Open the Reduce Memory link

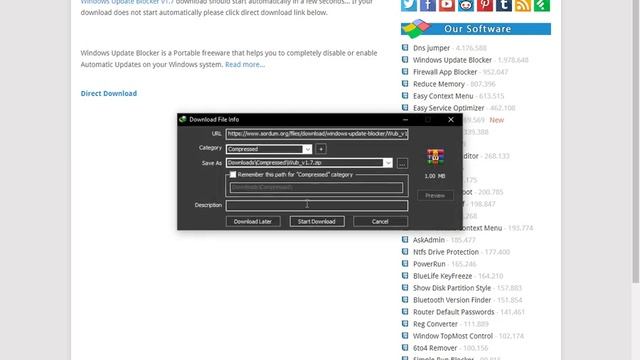point(439,84)
